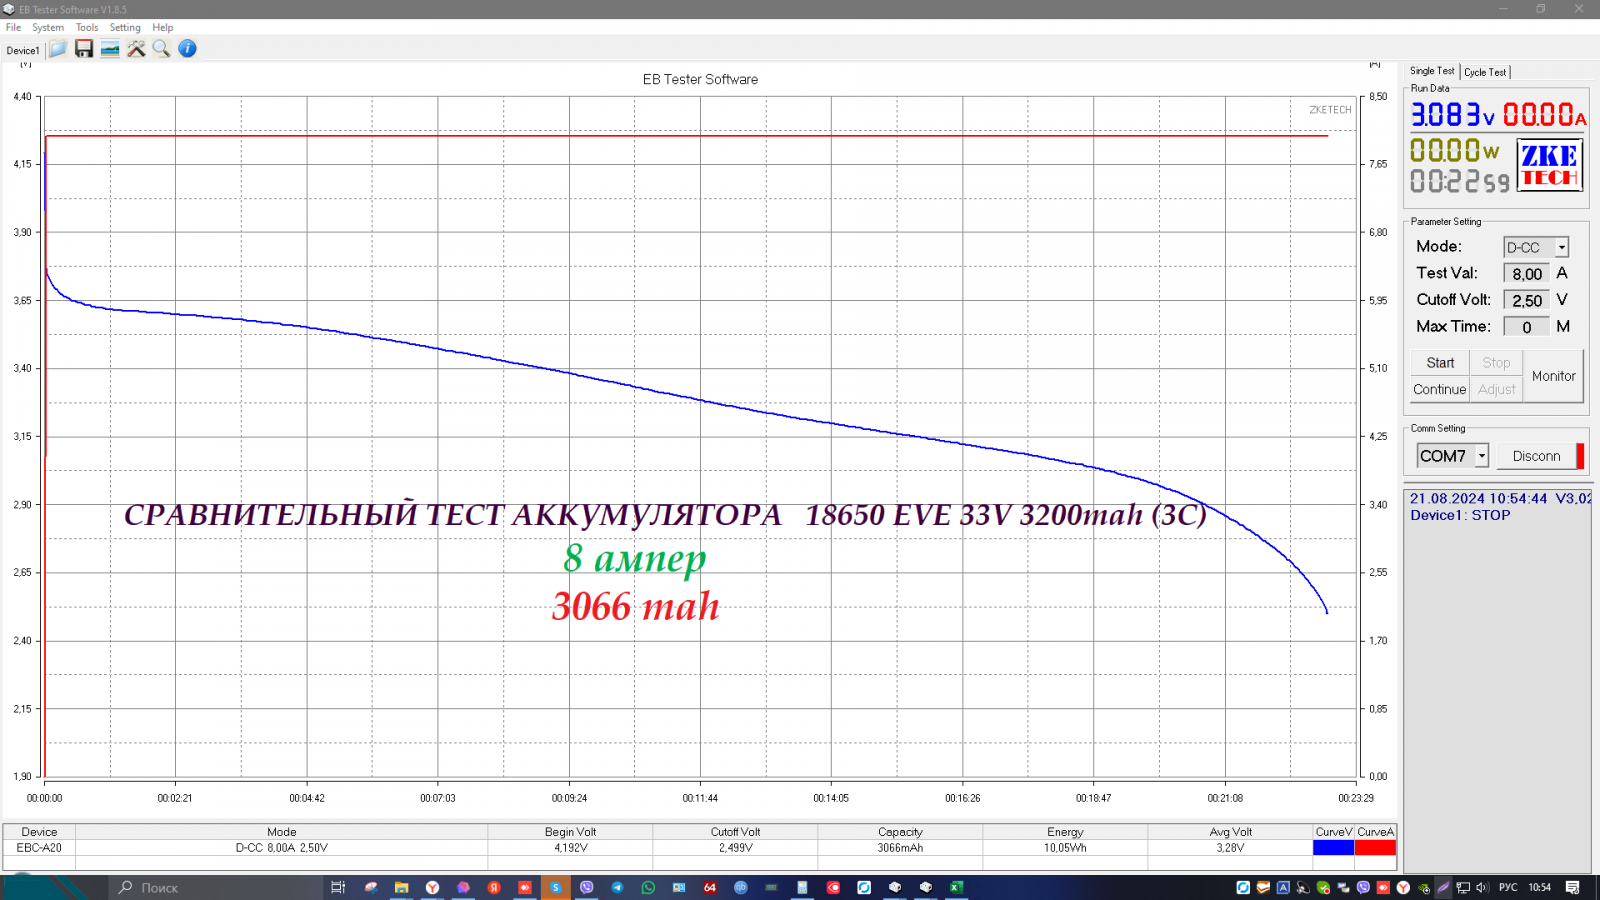Click the Monitor button
Image resolution: width=1600 pixels, height=900 pixels.
click(x=1553, y=376)
